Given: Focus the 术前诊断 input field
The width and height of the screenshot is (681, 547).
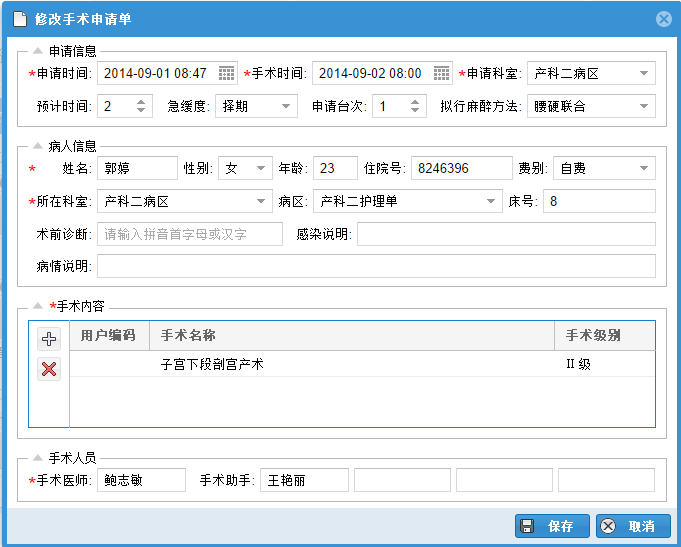Looking at the screenshot, I should (x=190, y=234).
